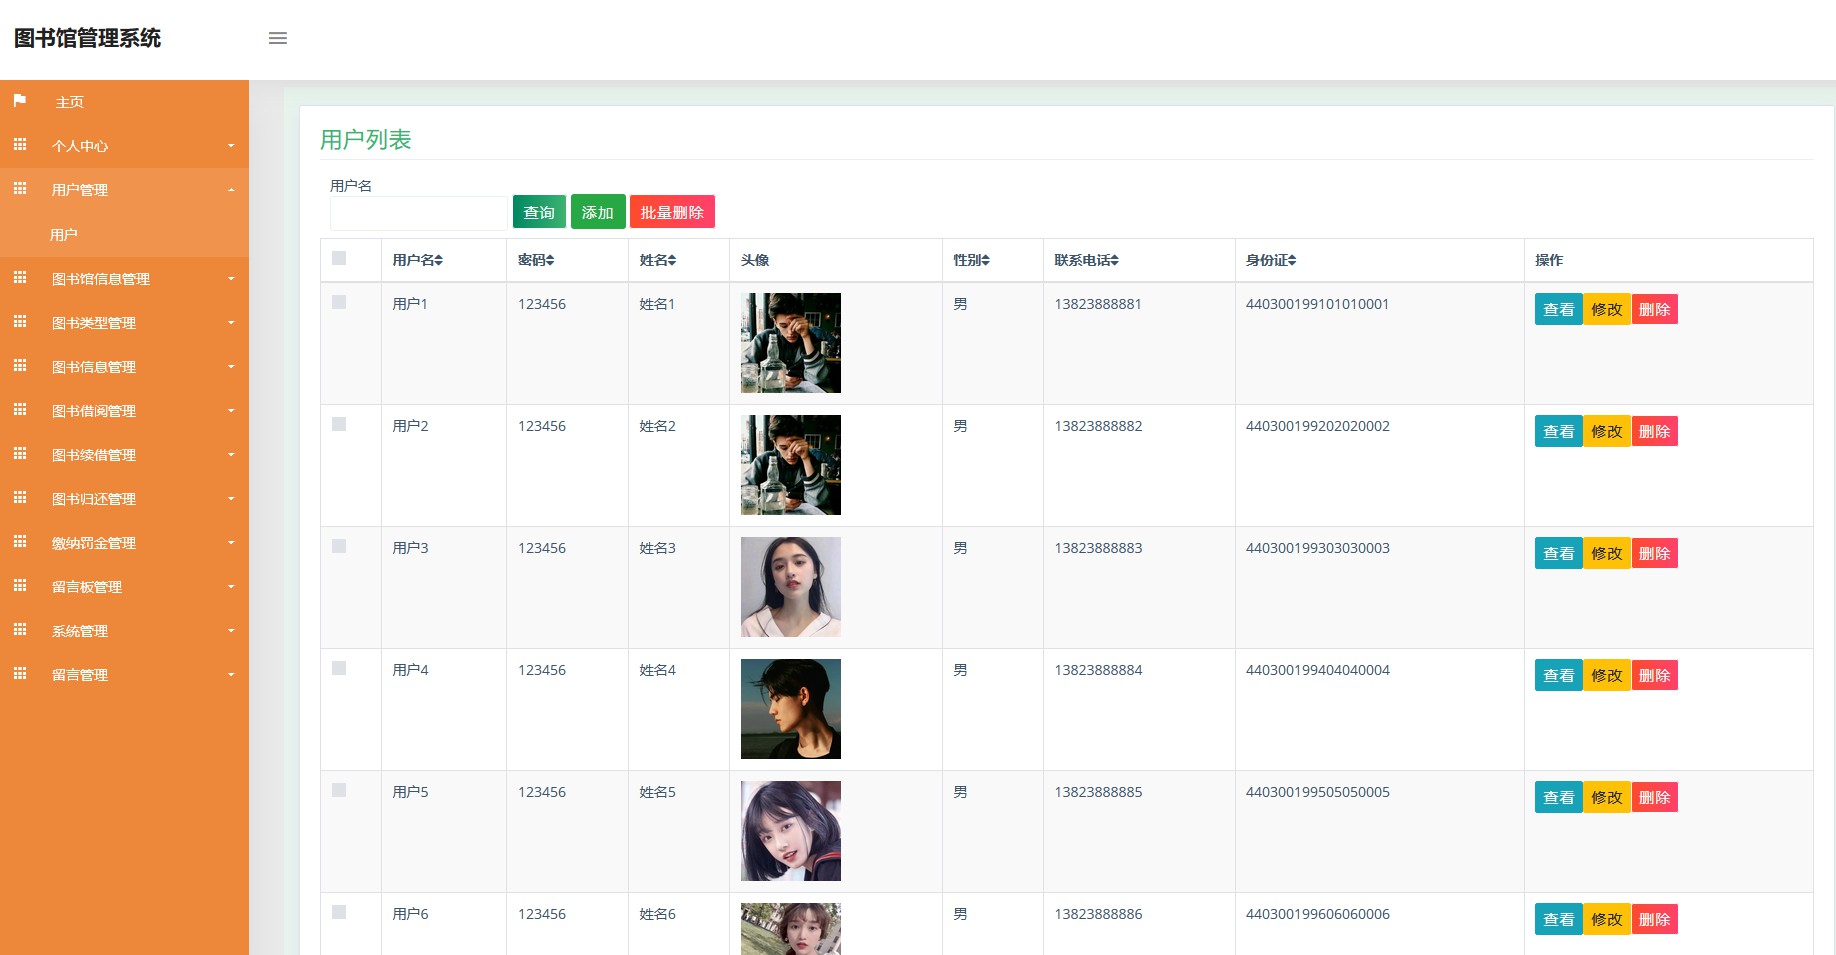Open 用户1 avatar thumbnail
Viewport: 1836px width, 955px height.
[x=791, y=343]
